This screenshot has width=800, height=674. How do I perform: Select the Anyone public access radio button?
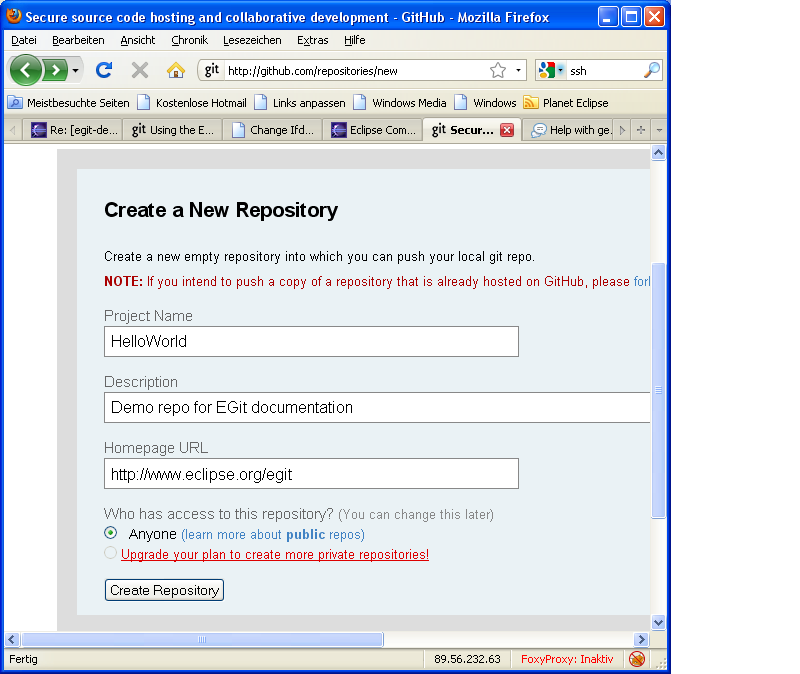click(110, 533)
